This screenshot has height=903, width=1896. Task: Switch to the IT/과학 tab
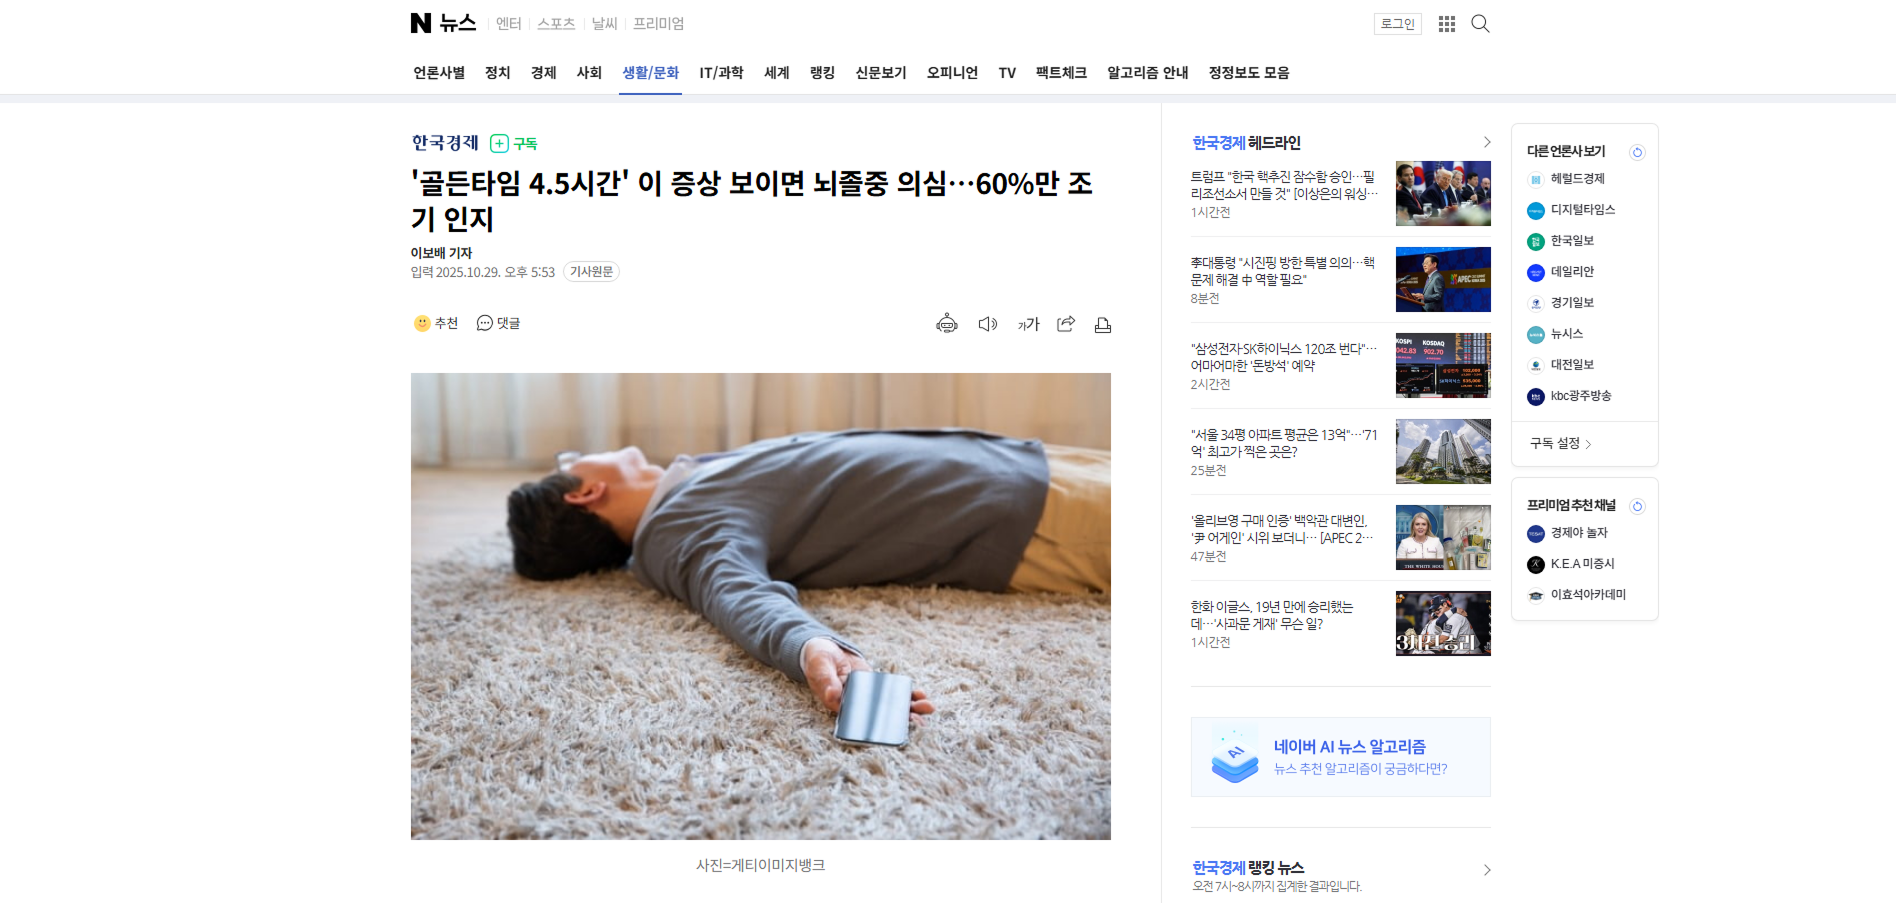[721, 73]
